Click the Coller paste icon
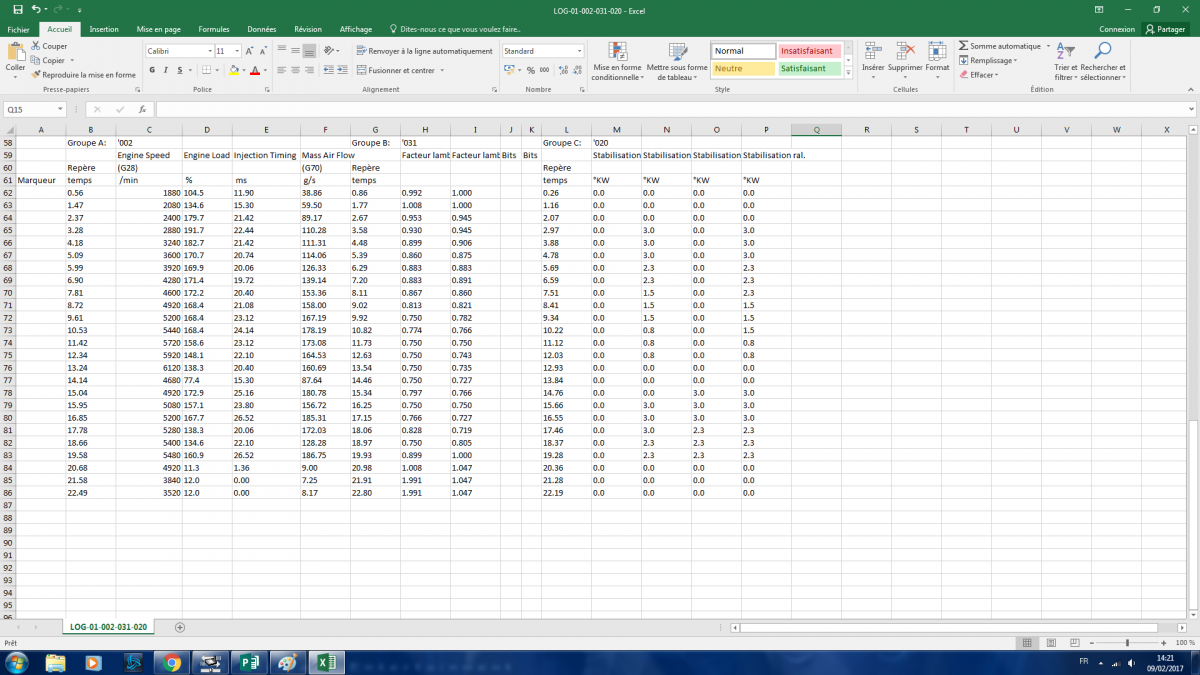 click(x=15, y=56)
